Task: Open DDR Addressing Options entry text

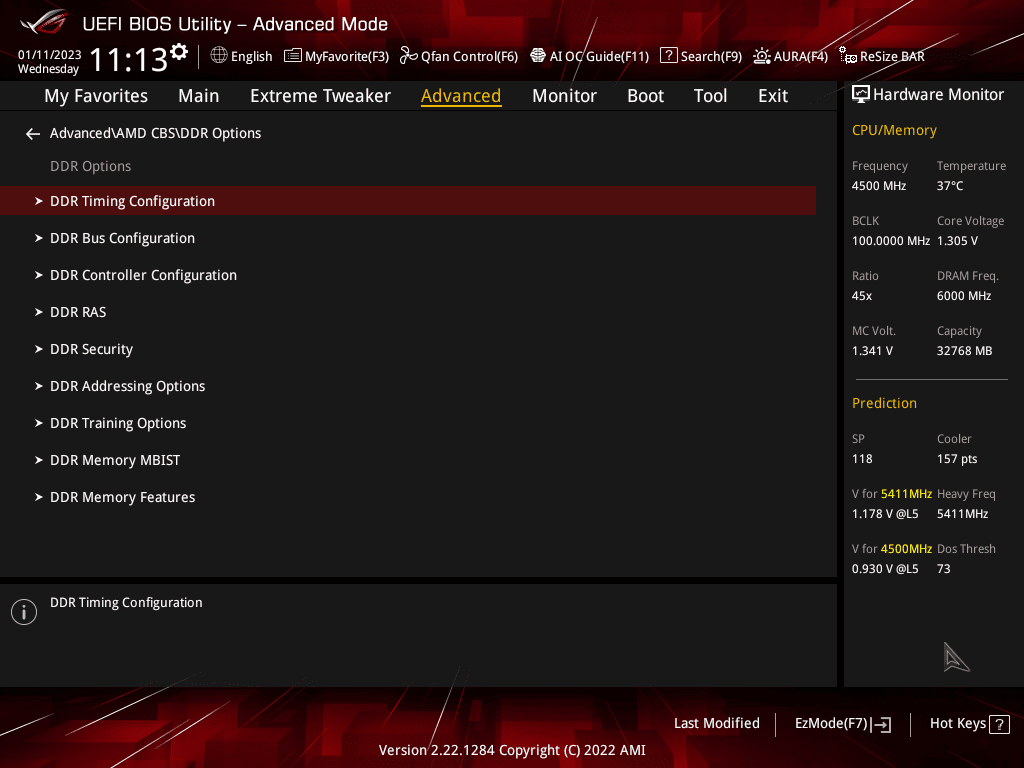Action: pyautogui.click(x=127, y=386)
